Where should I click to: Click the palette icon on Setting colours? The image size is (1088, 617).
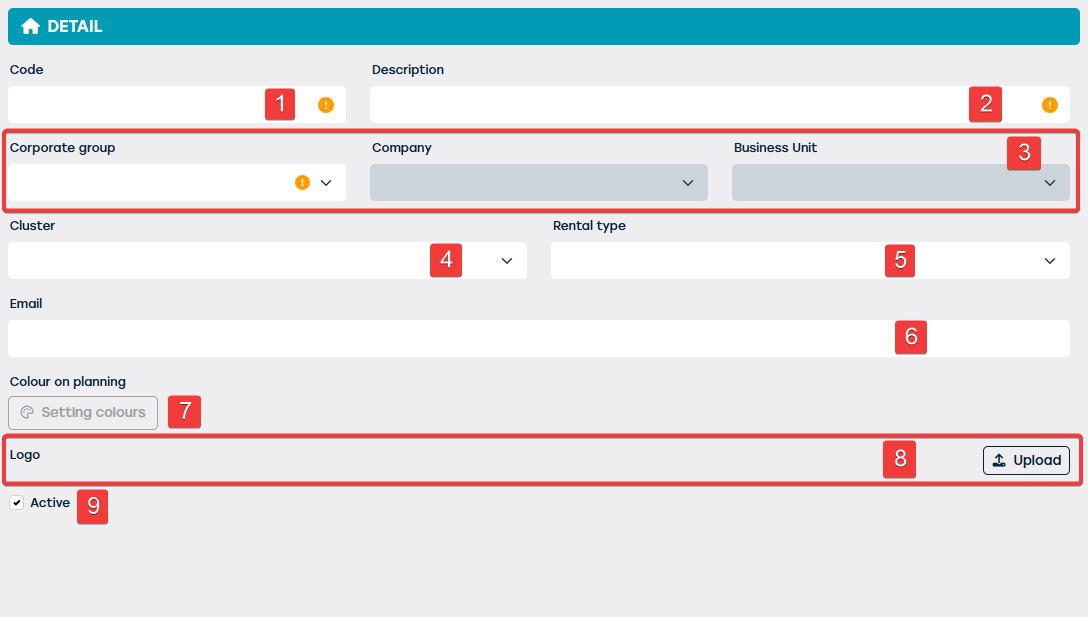27,412
